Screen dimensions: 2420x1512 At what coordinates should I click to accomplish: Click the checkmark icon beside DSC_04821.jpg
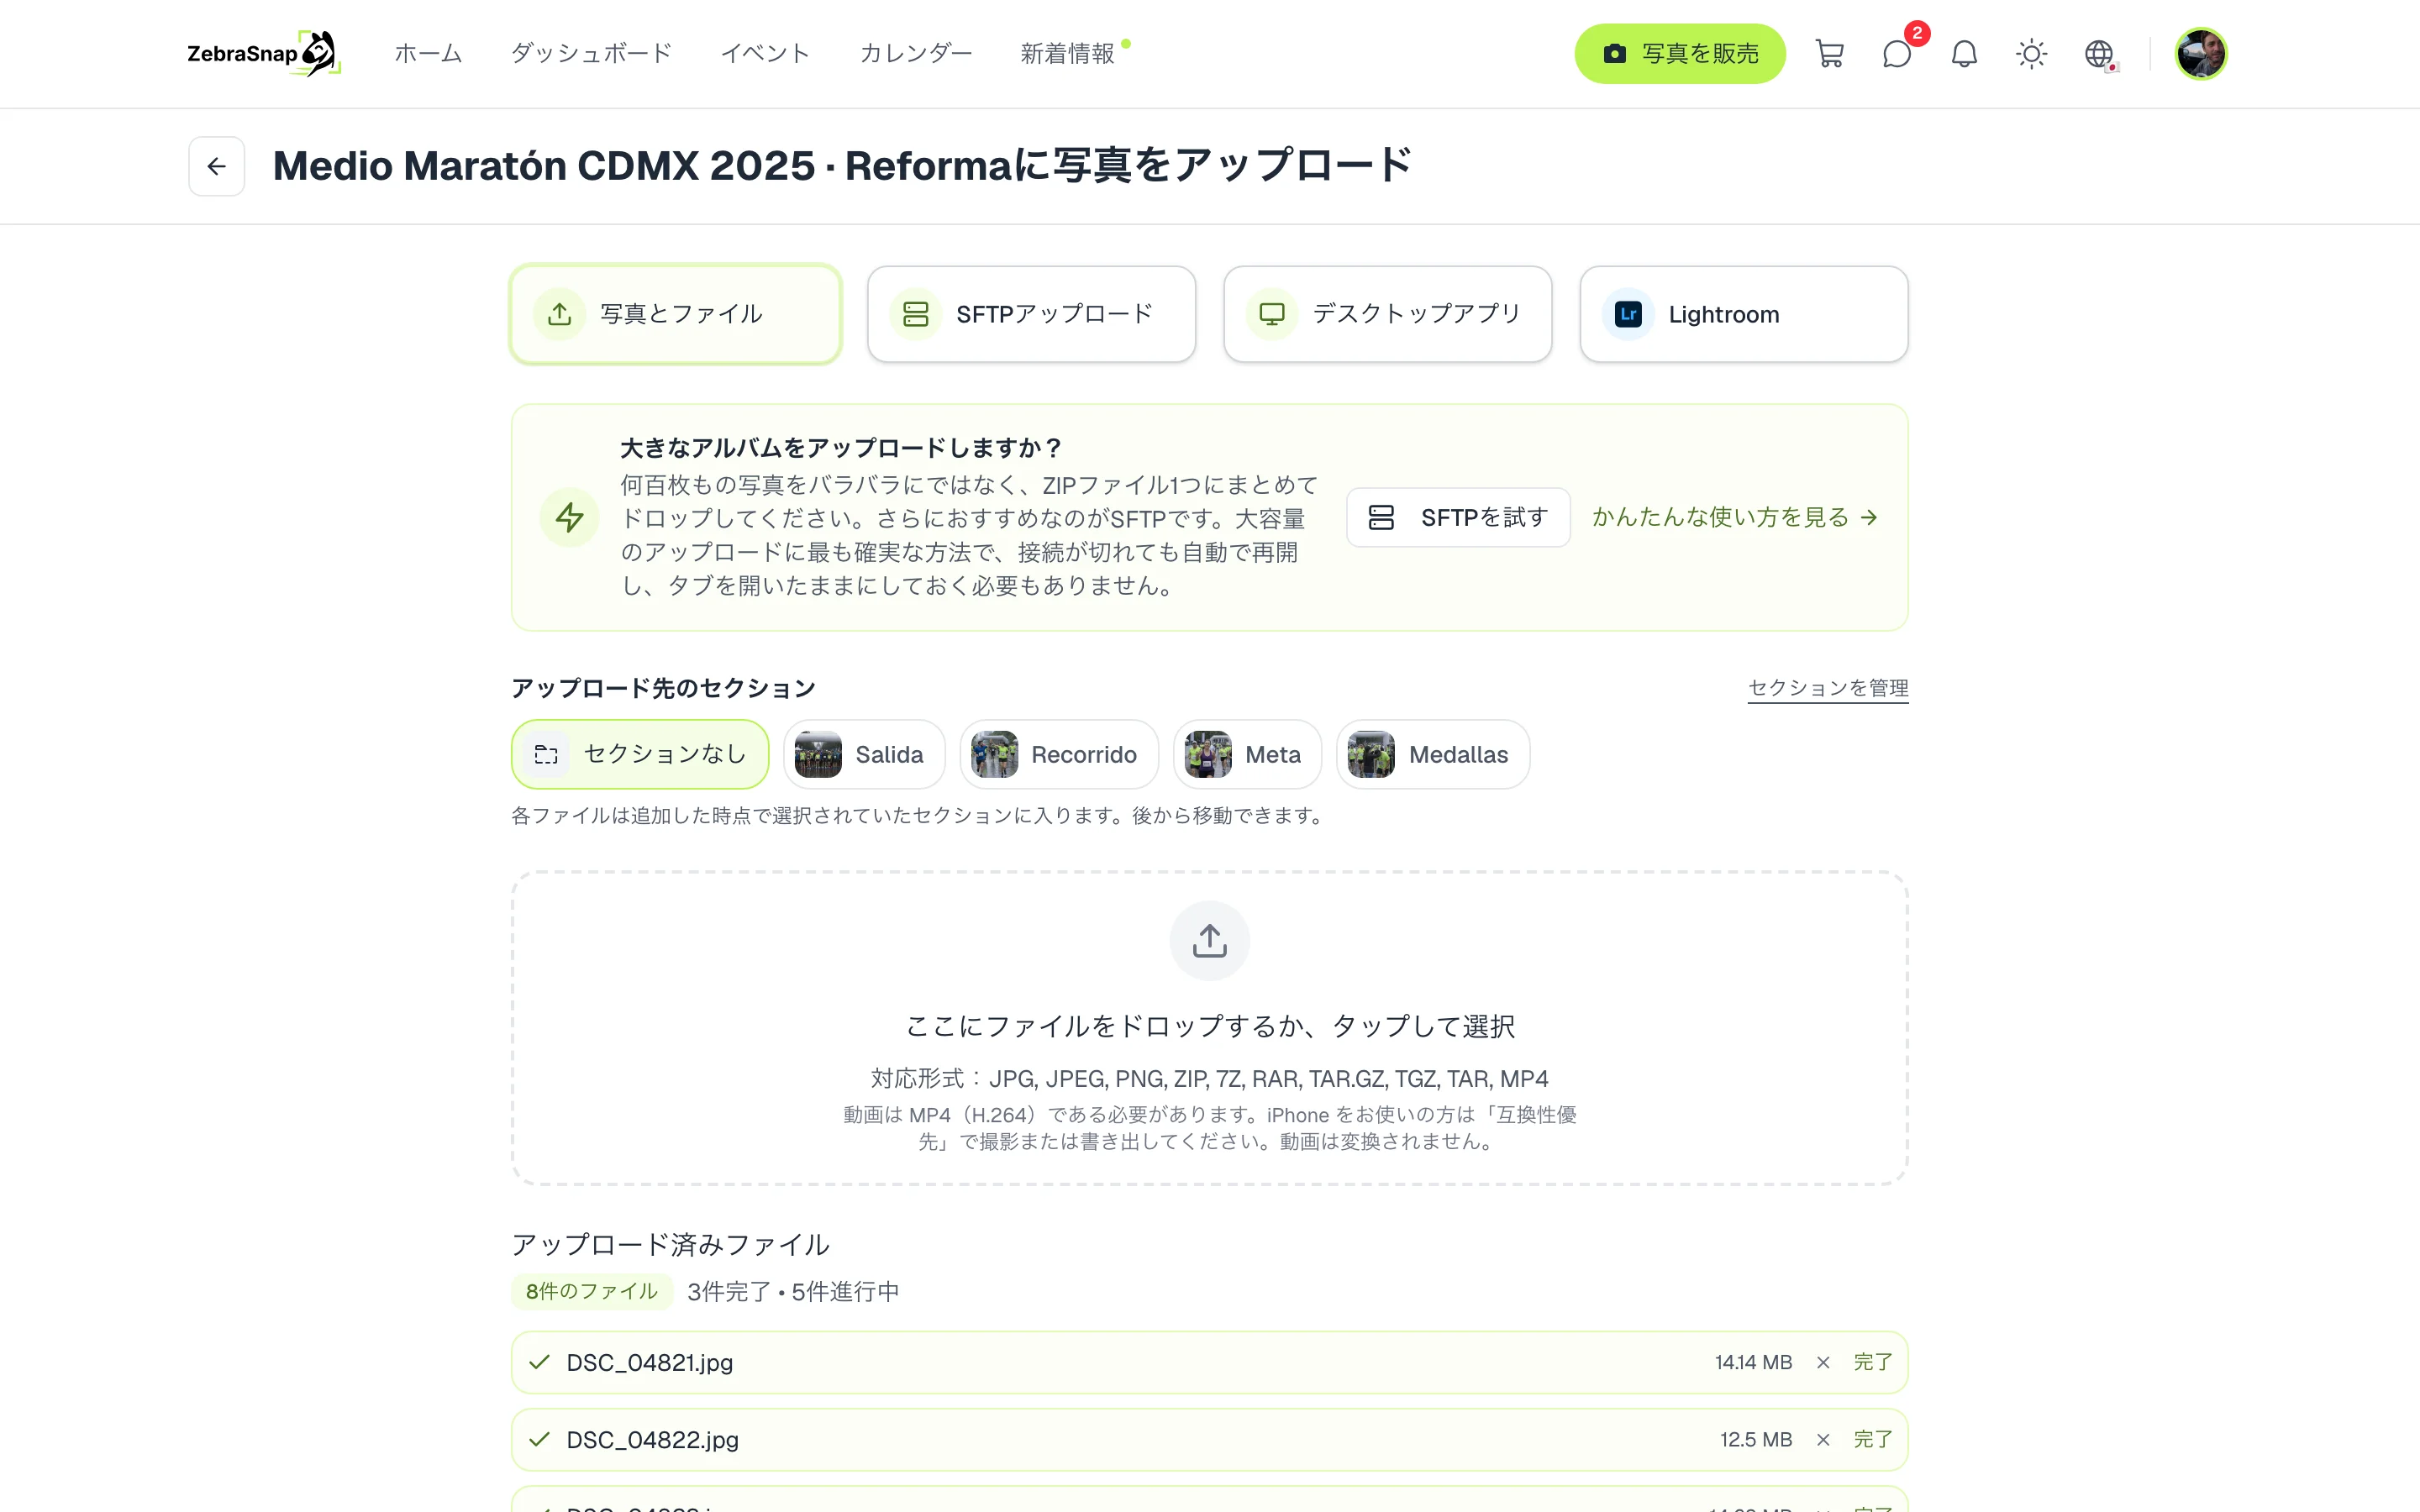click(539, 1362)
